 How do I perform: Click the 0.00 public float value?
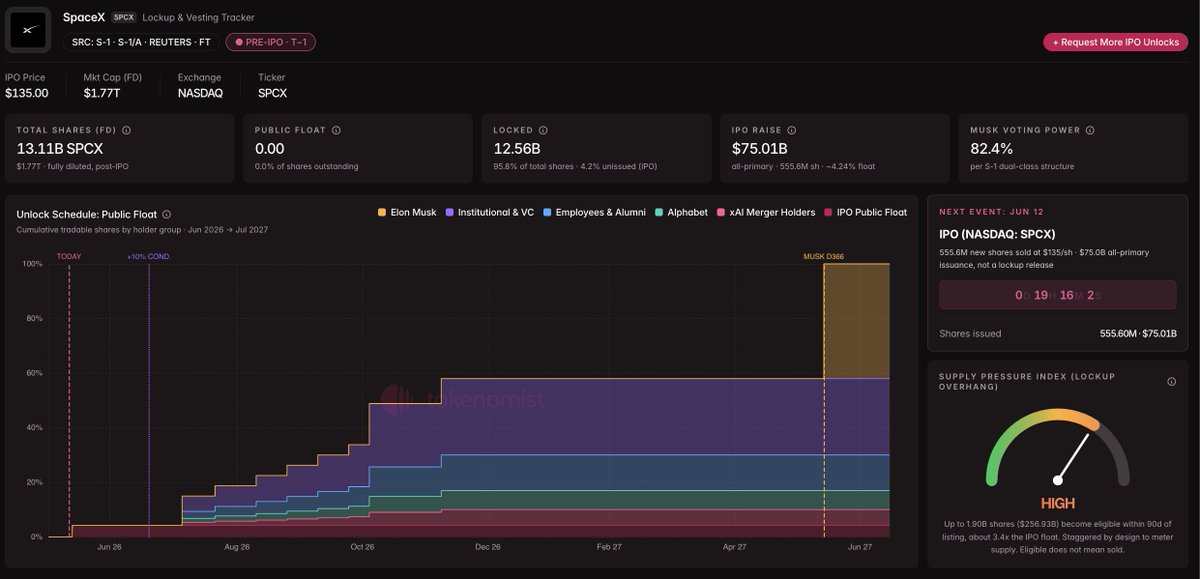[272, 149]
